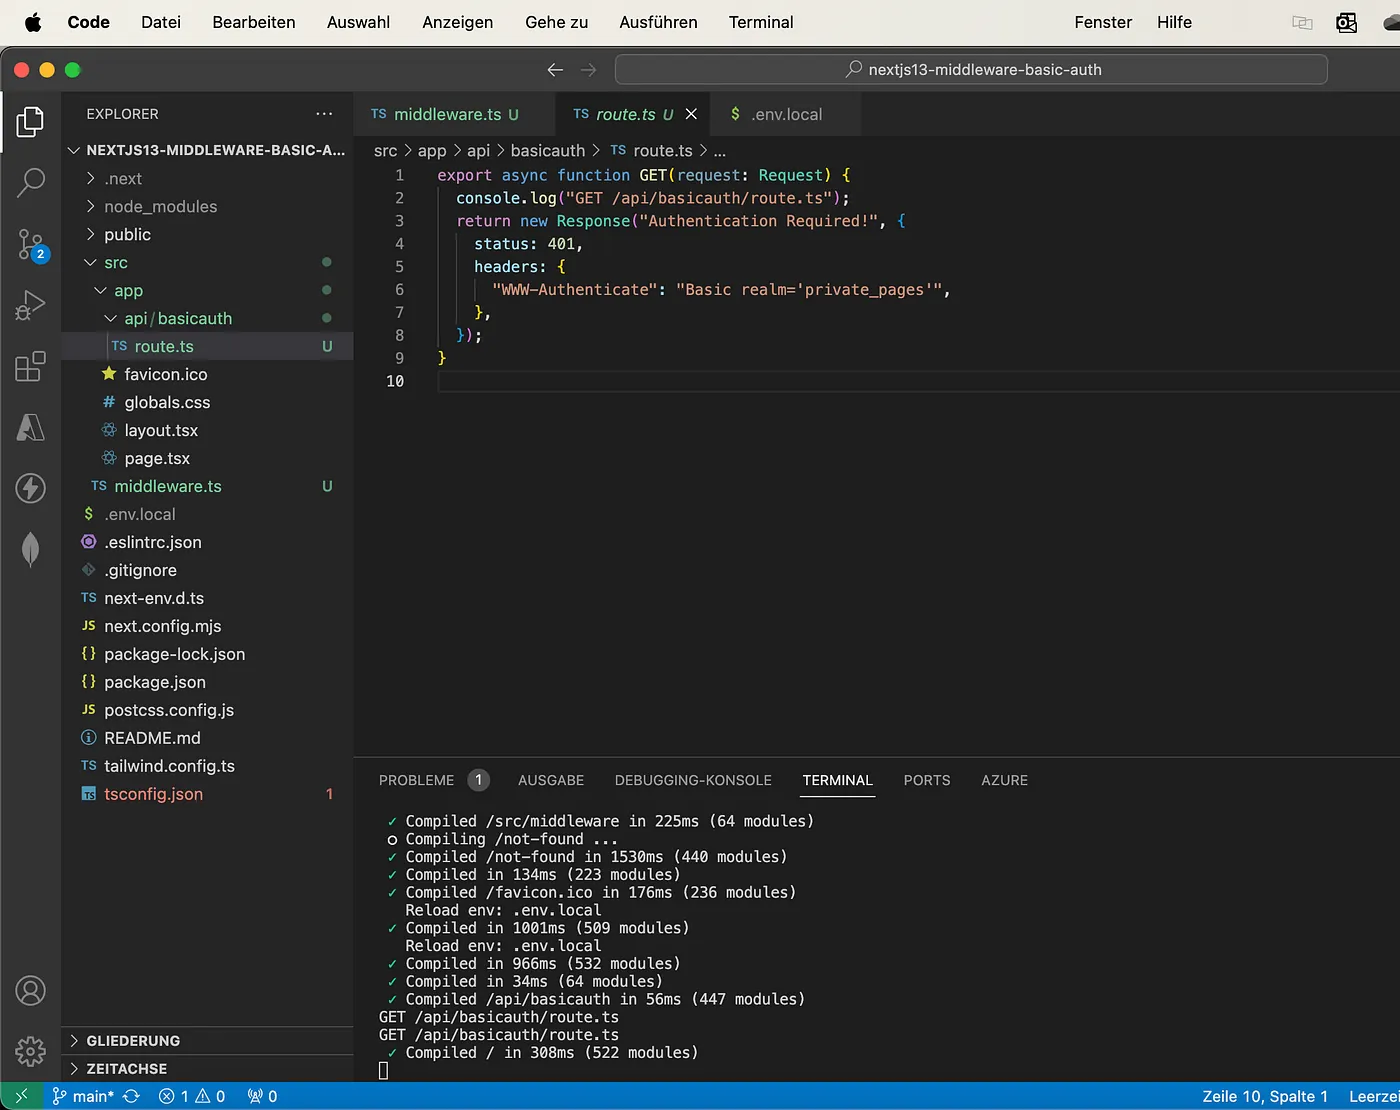Open the Source Control view
1400x1110 pixels.
[x=30, y=244]
